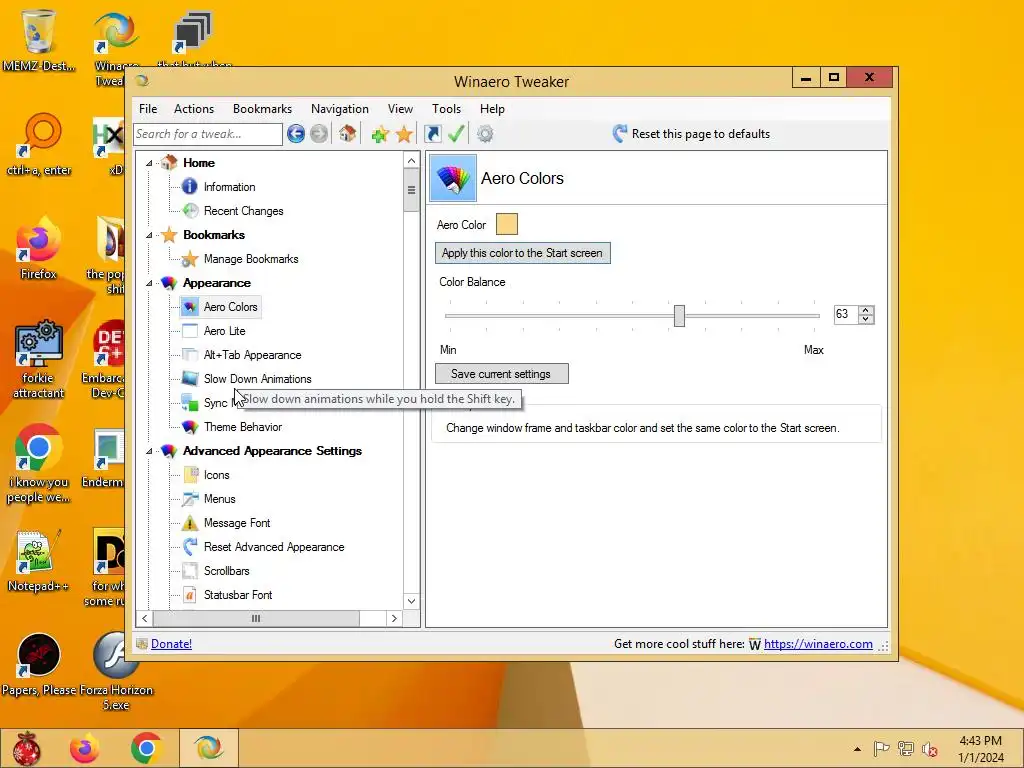Click the Information tree item icon
1024x768 pixels.
[x=189, y=187]
